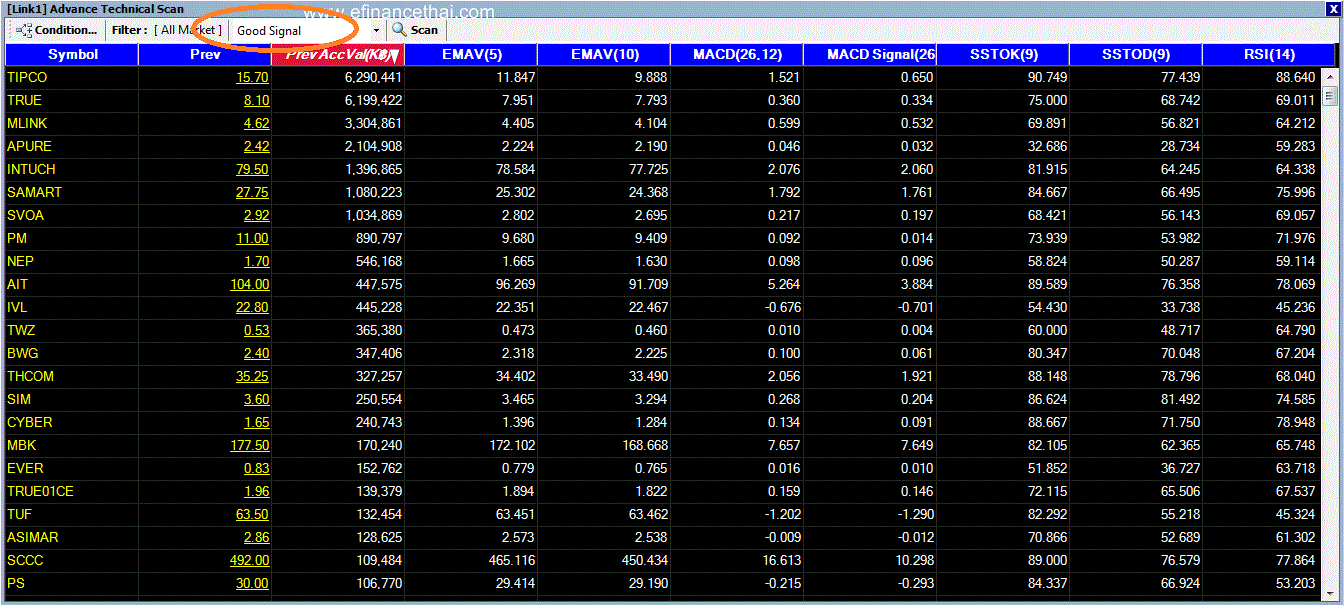Click the scrollbar up arrow

point(1329,75)
